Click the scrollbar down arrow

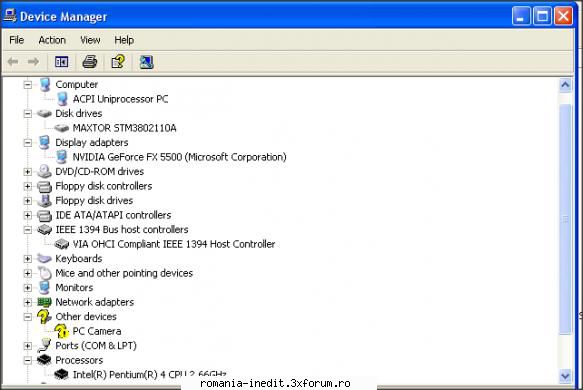(565, 376)
